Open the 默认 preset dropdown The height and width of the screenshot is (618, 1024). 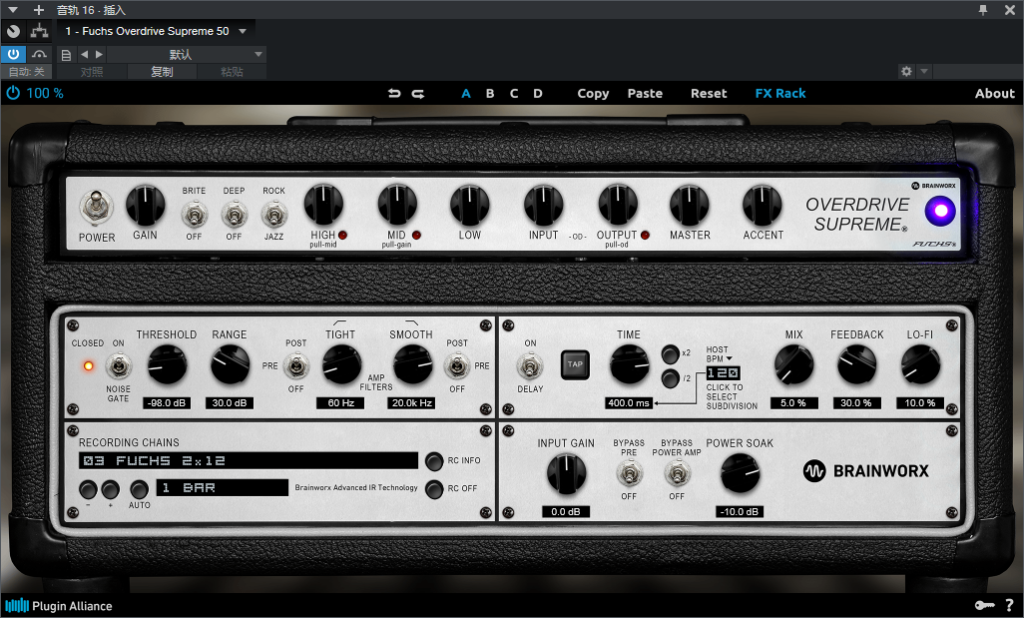point(186,54)
